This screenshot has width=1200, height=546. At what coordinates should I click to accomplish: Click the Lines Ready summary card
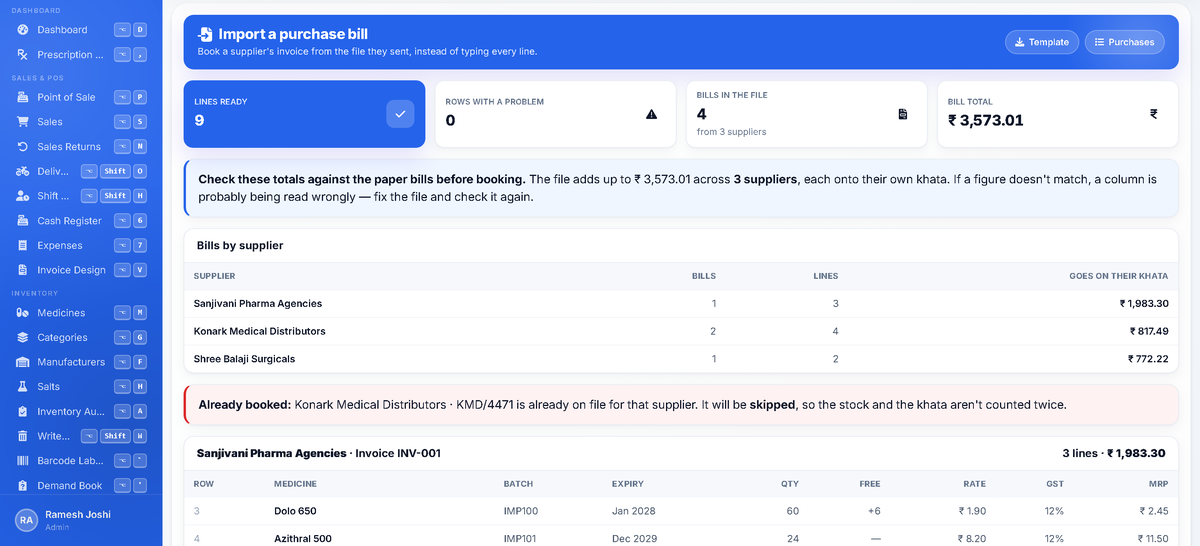point(305,114)
